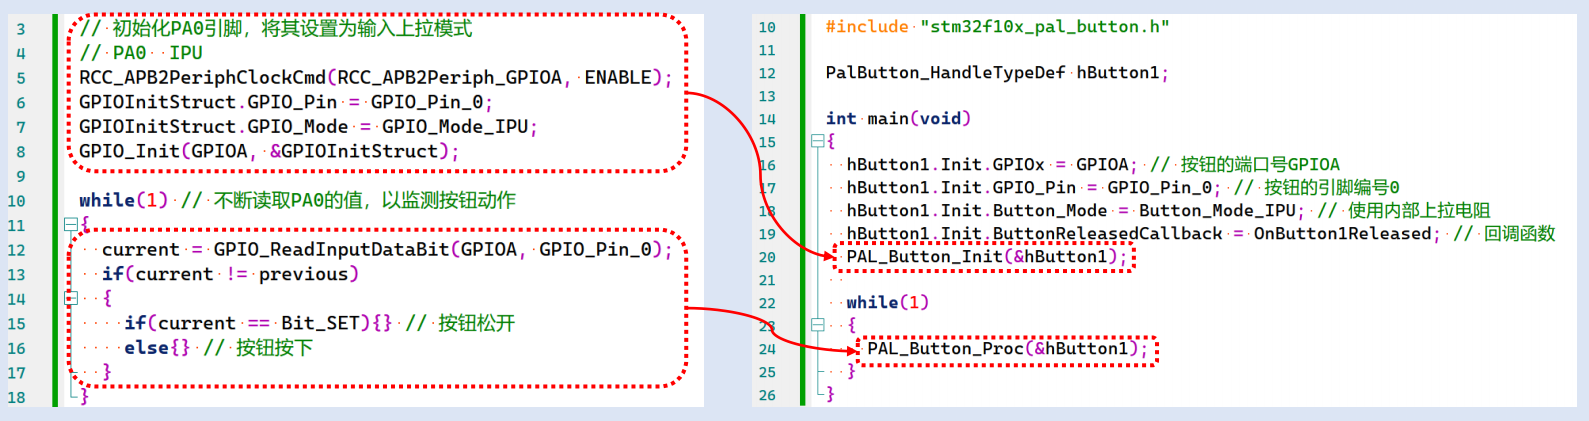Click the Button_Mode_IPU value on line 18
Image resolution: width=1589 pixels, height=421 pixels.
click(1217, 211)
